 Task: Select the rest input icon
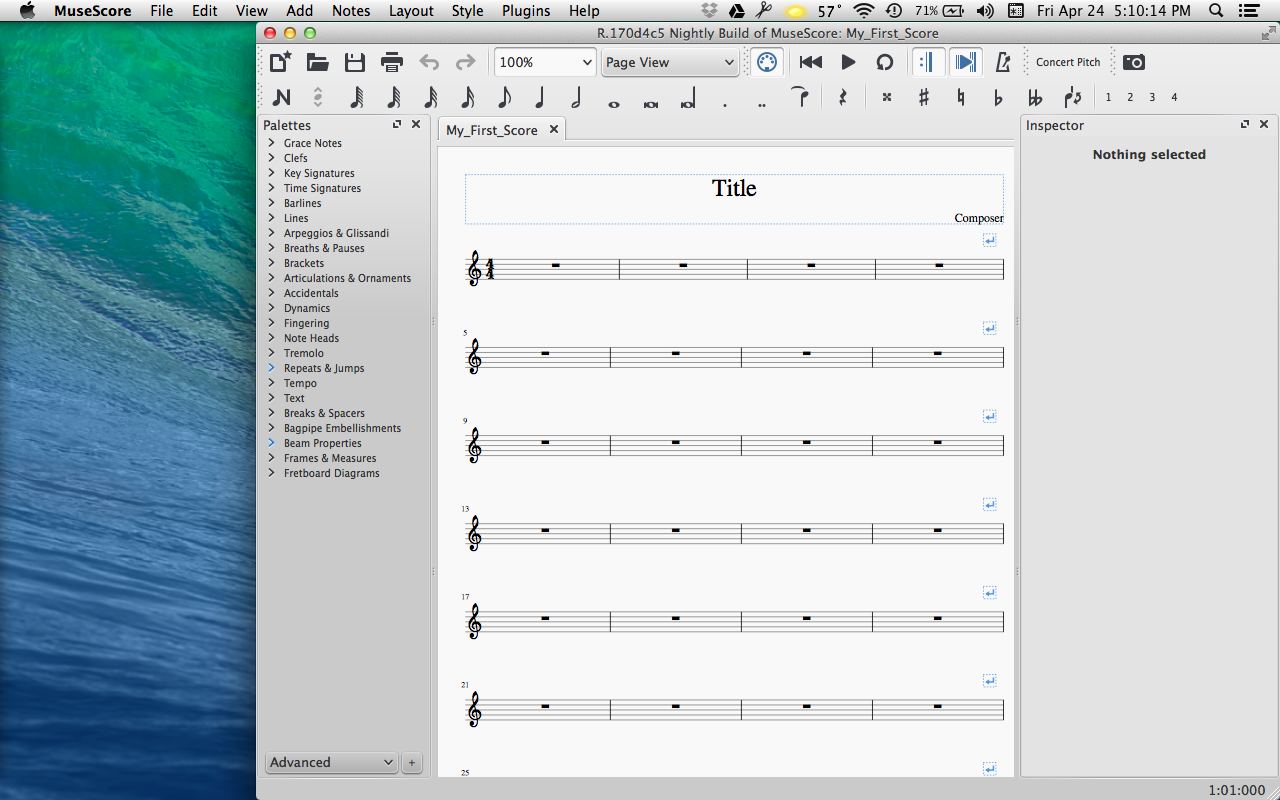tap(842, 97)
